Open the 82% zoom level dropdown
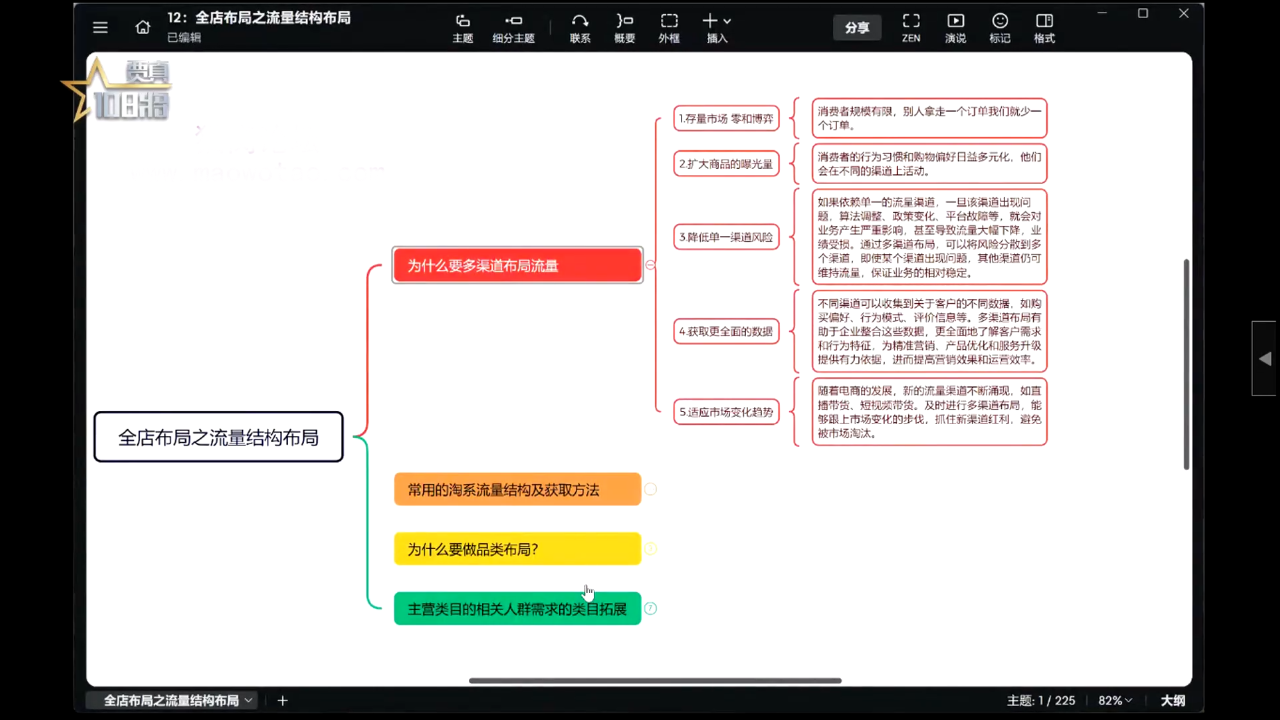 [1115, 701]
